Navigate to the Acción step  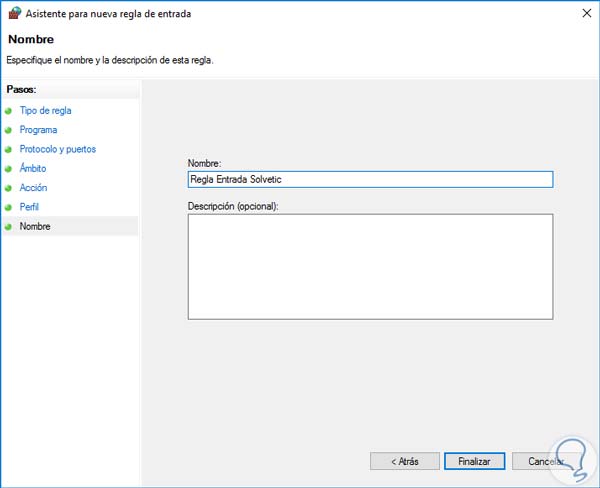coord(33,188)
